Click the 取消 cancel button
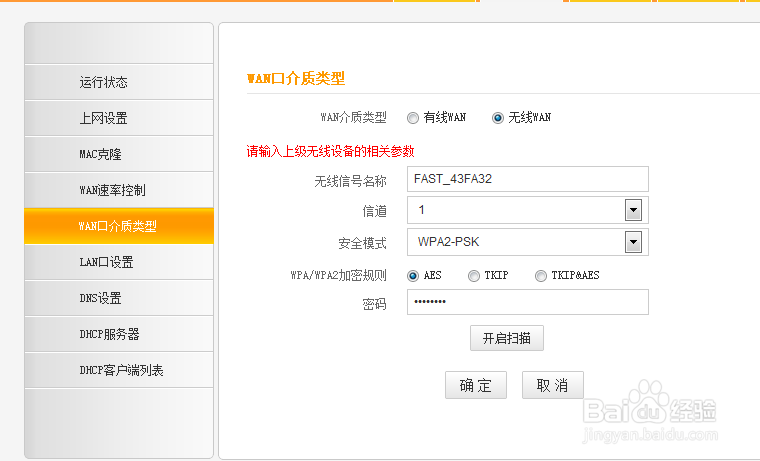Viewport: 760px width, 461px height. 553,385
